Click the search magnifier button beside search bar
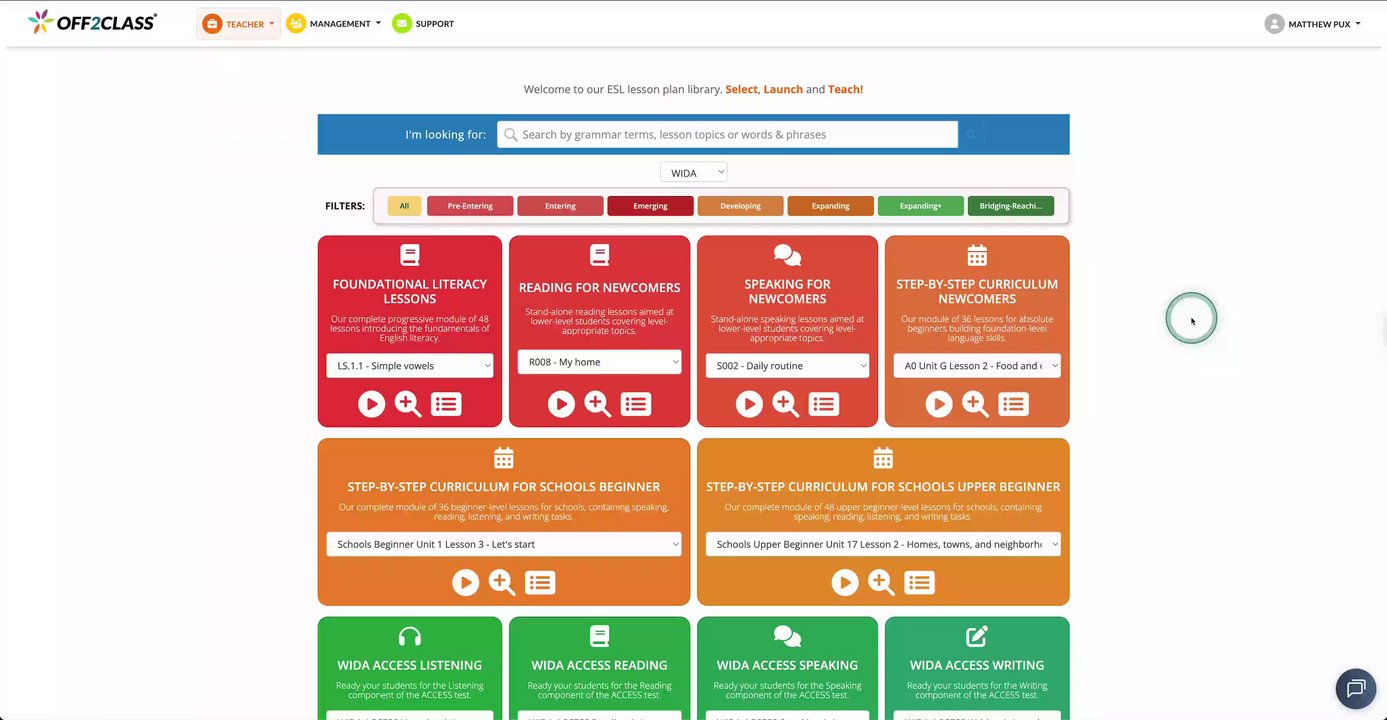Screen dimensions: 1387x720 (x=971, y=134)
